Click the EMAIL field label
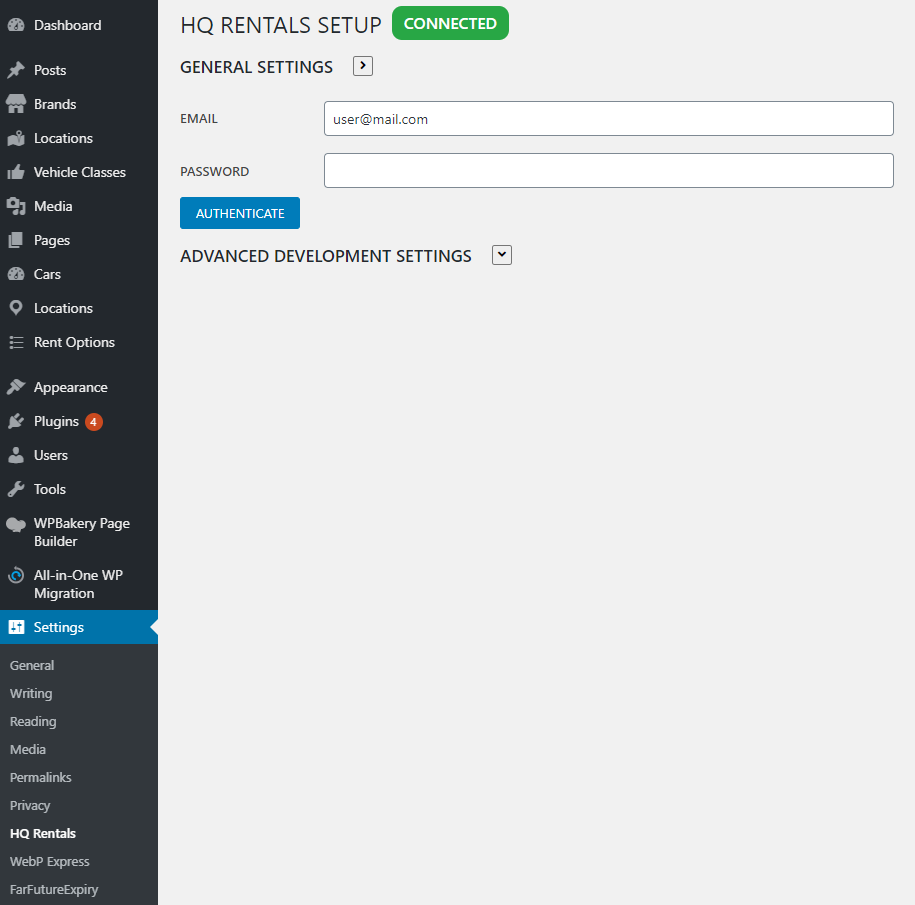This screenshot has height=905, width=915. pos(199,118)
